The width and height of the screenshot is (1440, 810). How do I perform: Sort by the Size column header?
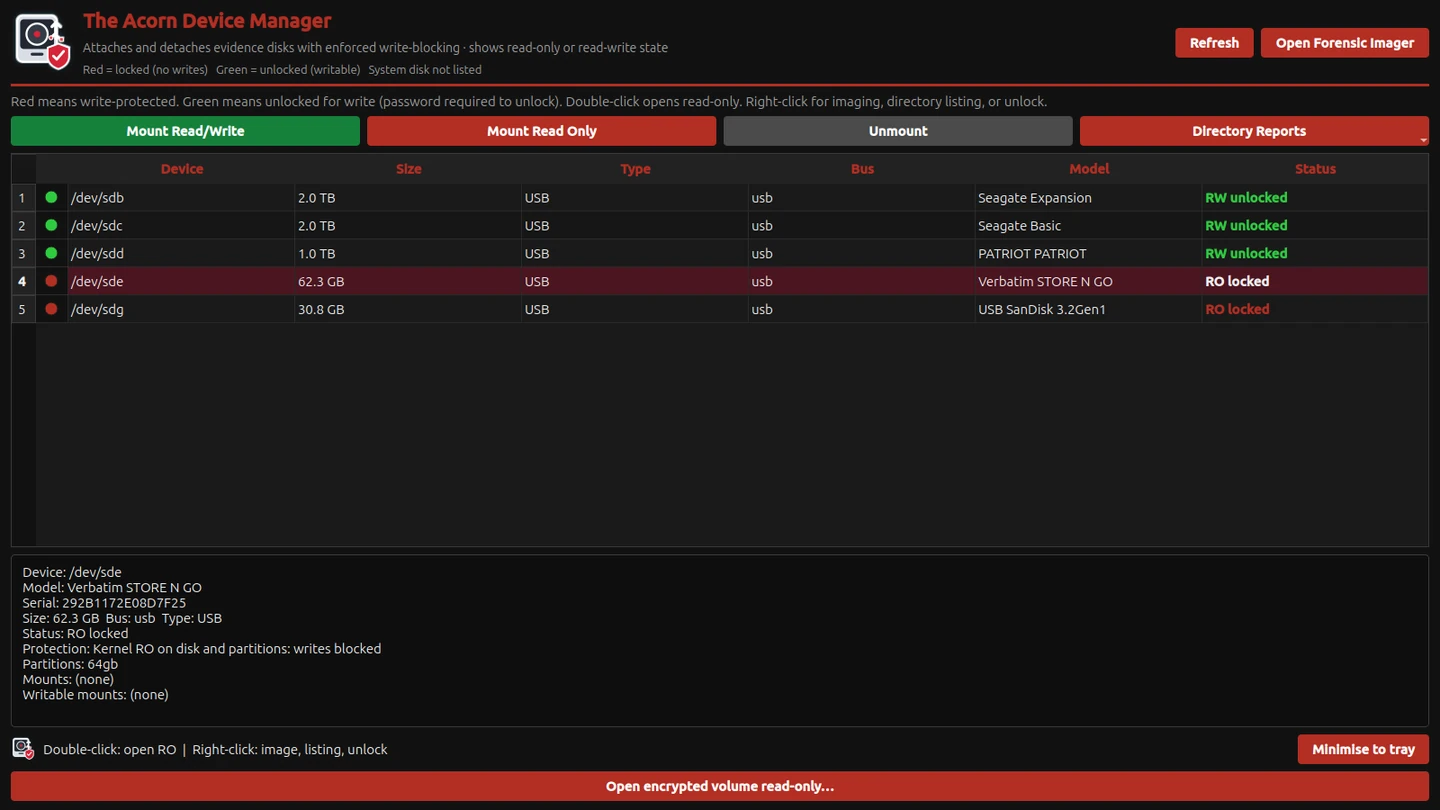pos(408,169)
